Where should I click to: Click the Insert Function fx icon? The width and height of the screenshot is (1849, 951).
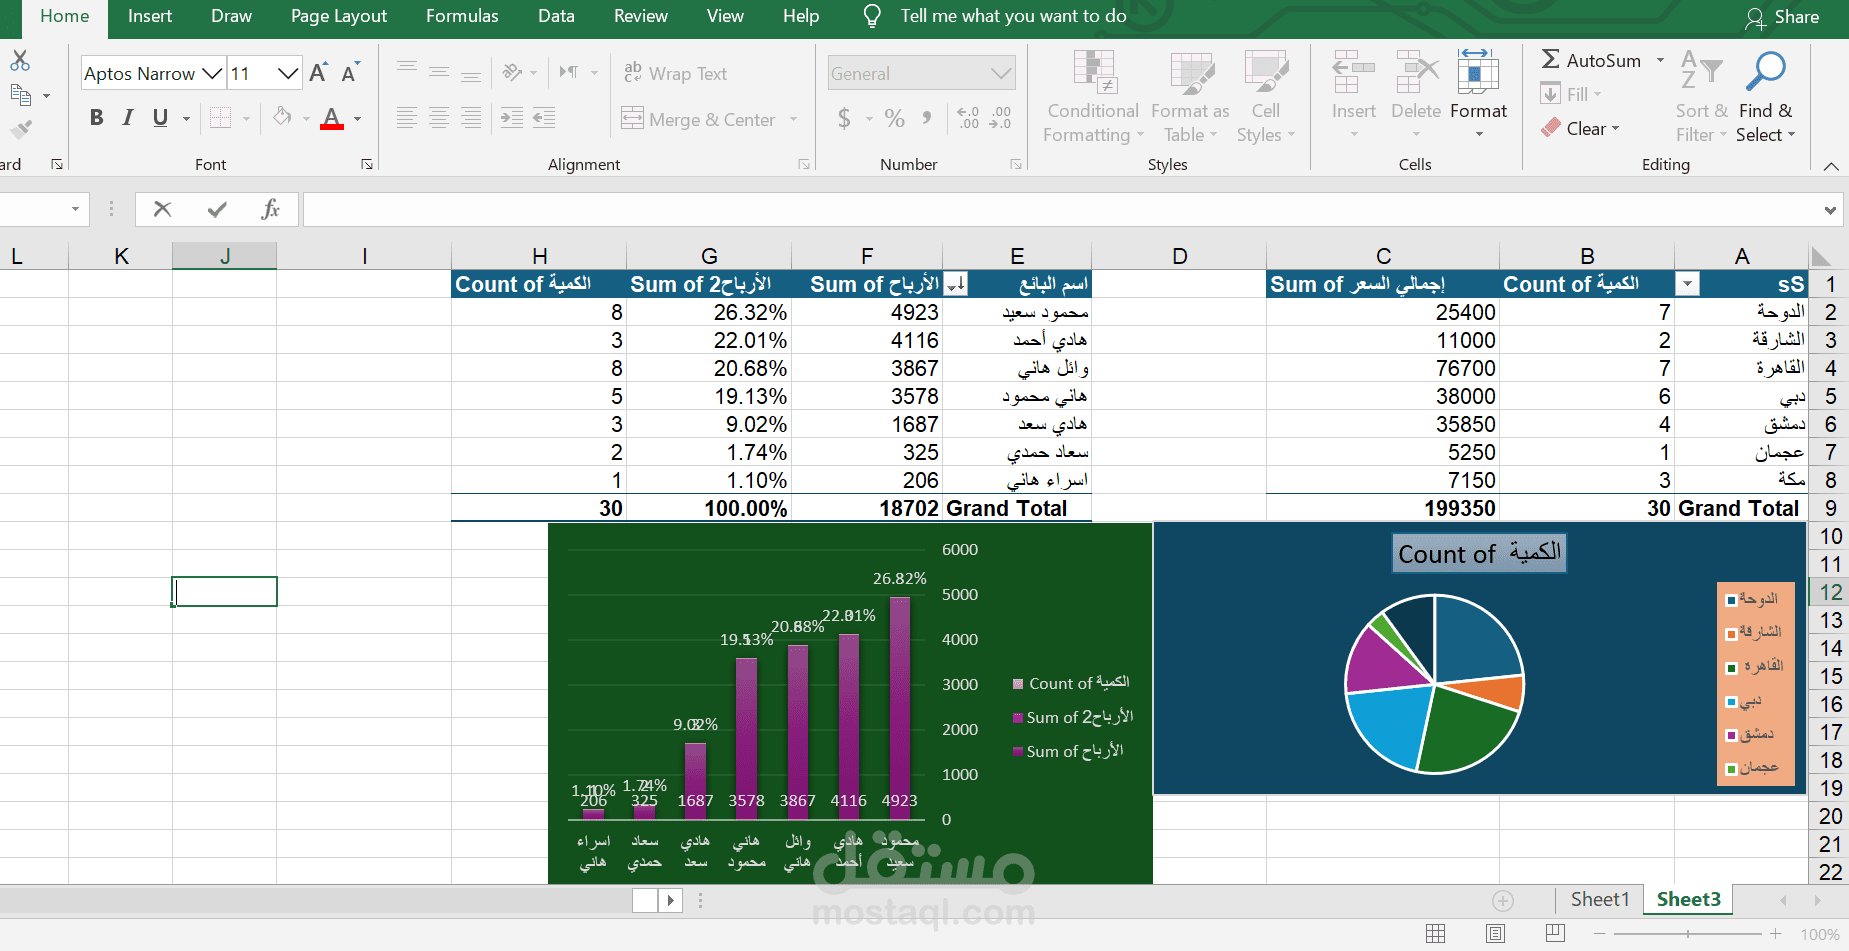coord(270,209)
